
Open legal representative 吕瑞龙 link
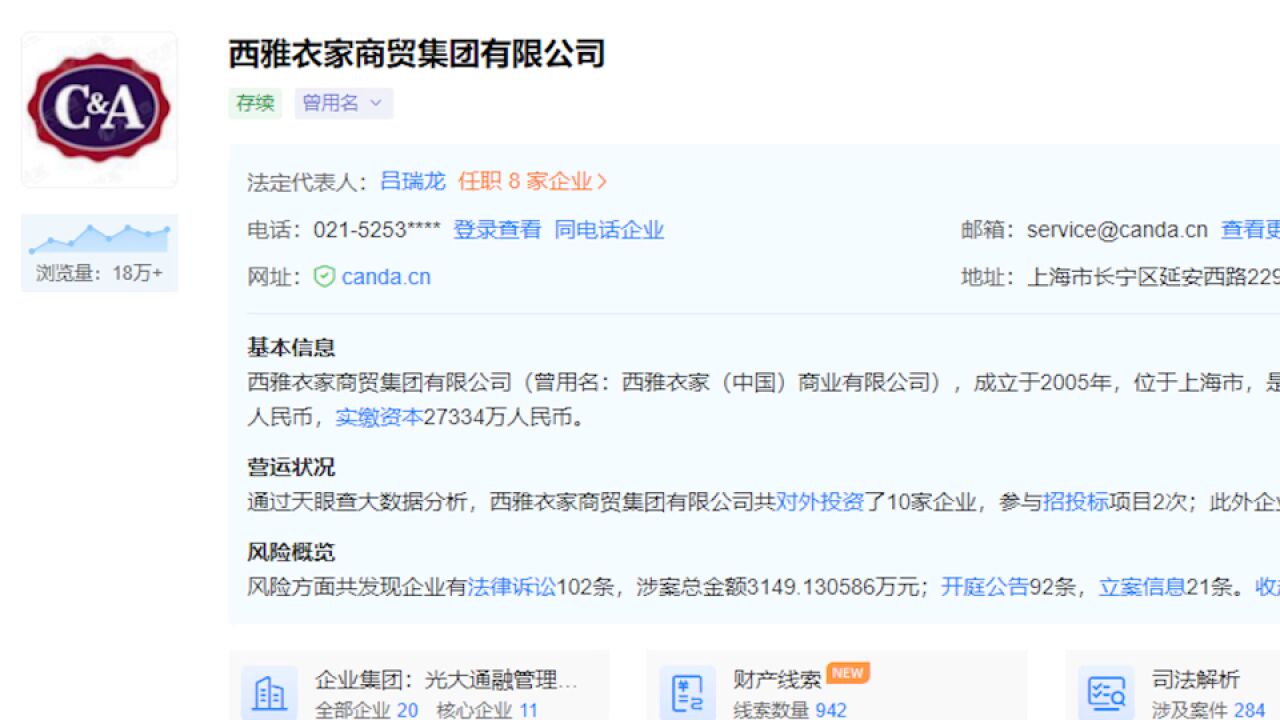[413, 181]
